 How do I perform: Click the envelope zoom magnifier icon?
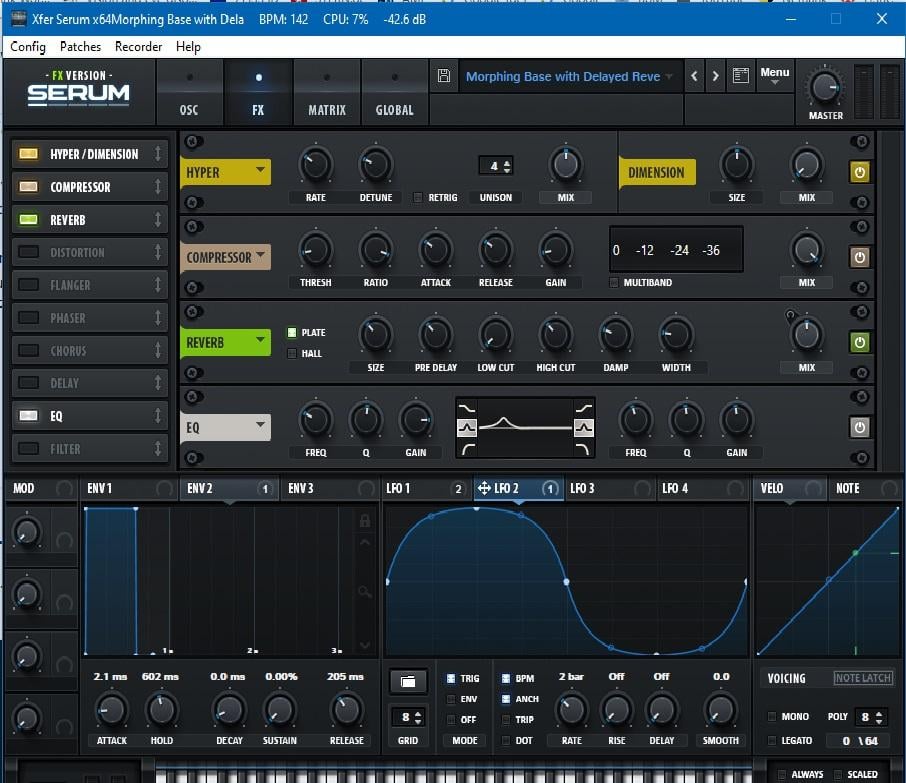(x=365, y=592)
